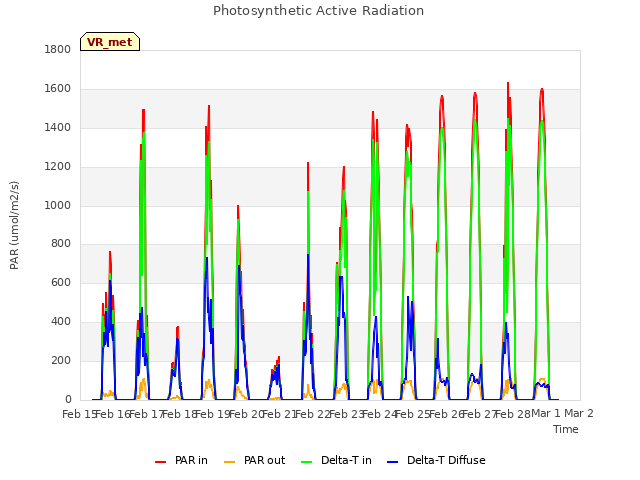640x480 pixels.
Task: Select the chart title Photosynthetic Active Radiation
Action: [318, 11]
